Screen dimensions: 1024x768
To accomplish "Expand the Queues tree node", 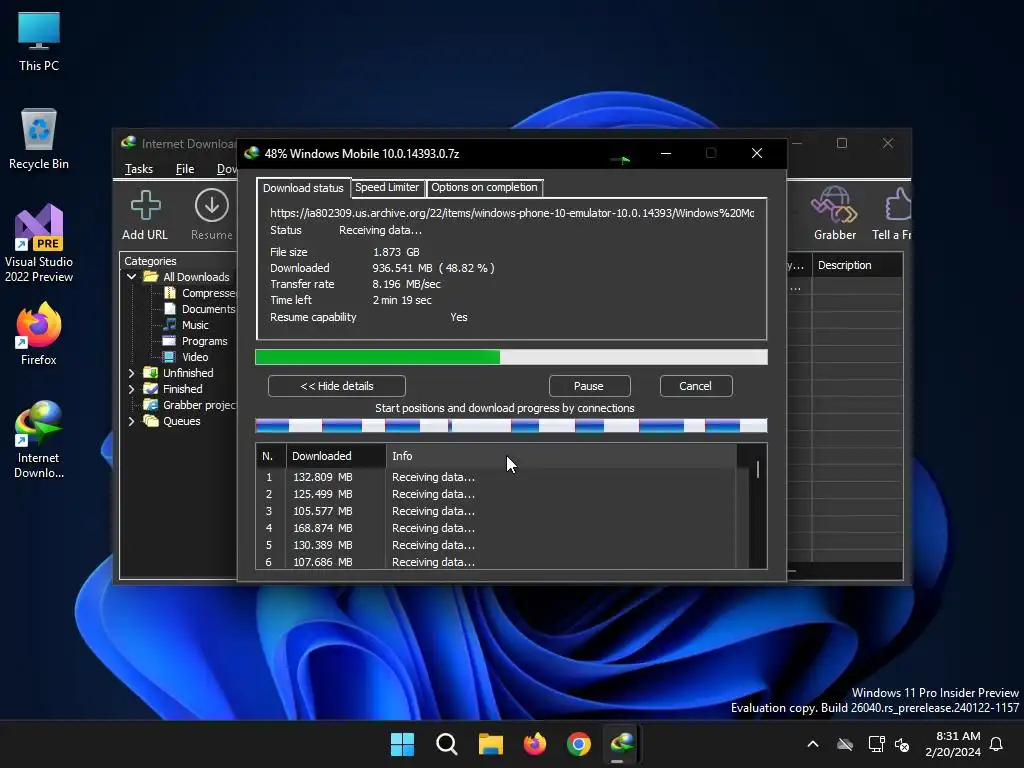I will (x=131, y=421).
